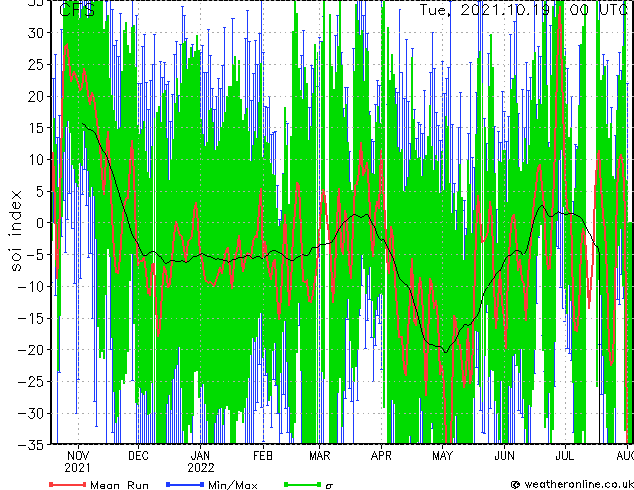Click the '00 UTC' time label
Screen dimensions: 634x490
click(599, 10)
